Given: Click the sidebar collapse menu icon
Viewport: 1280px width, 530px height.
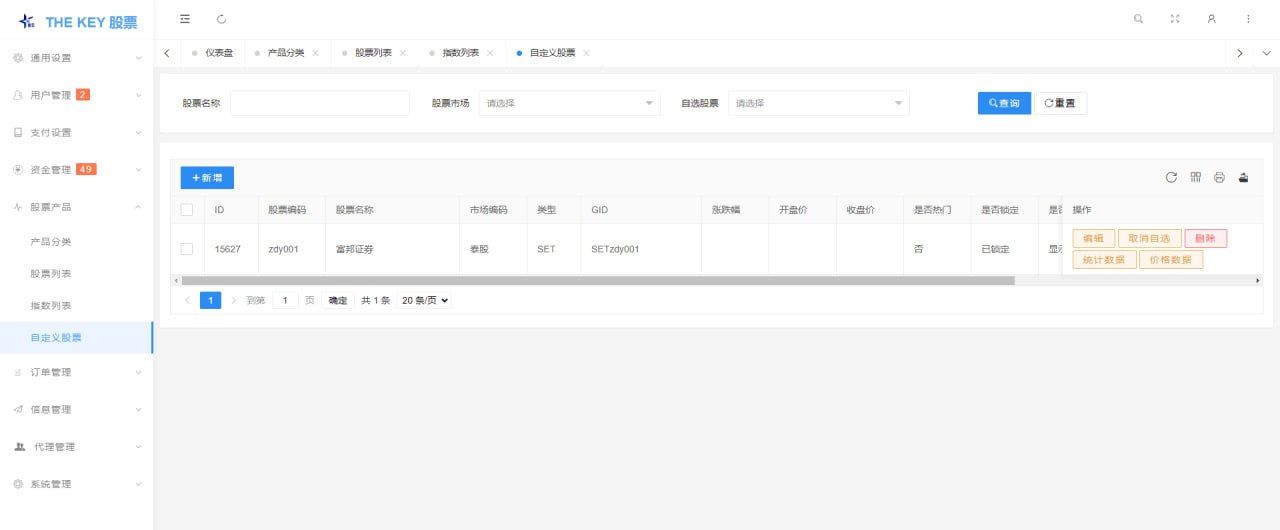Looking at the screenshot, I should 185,19.
